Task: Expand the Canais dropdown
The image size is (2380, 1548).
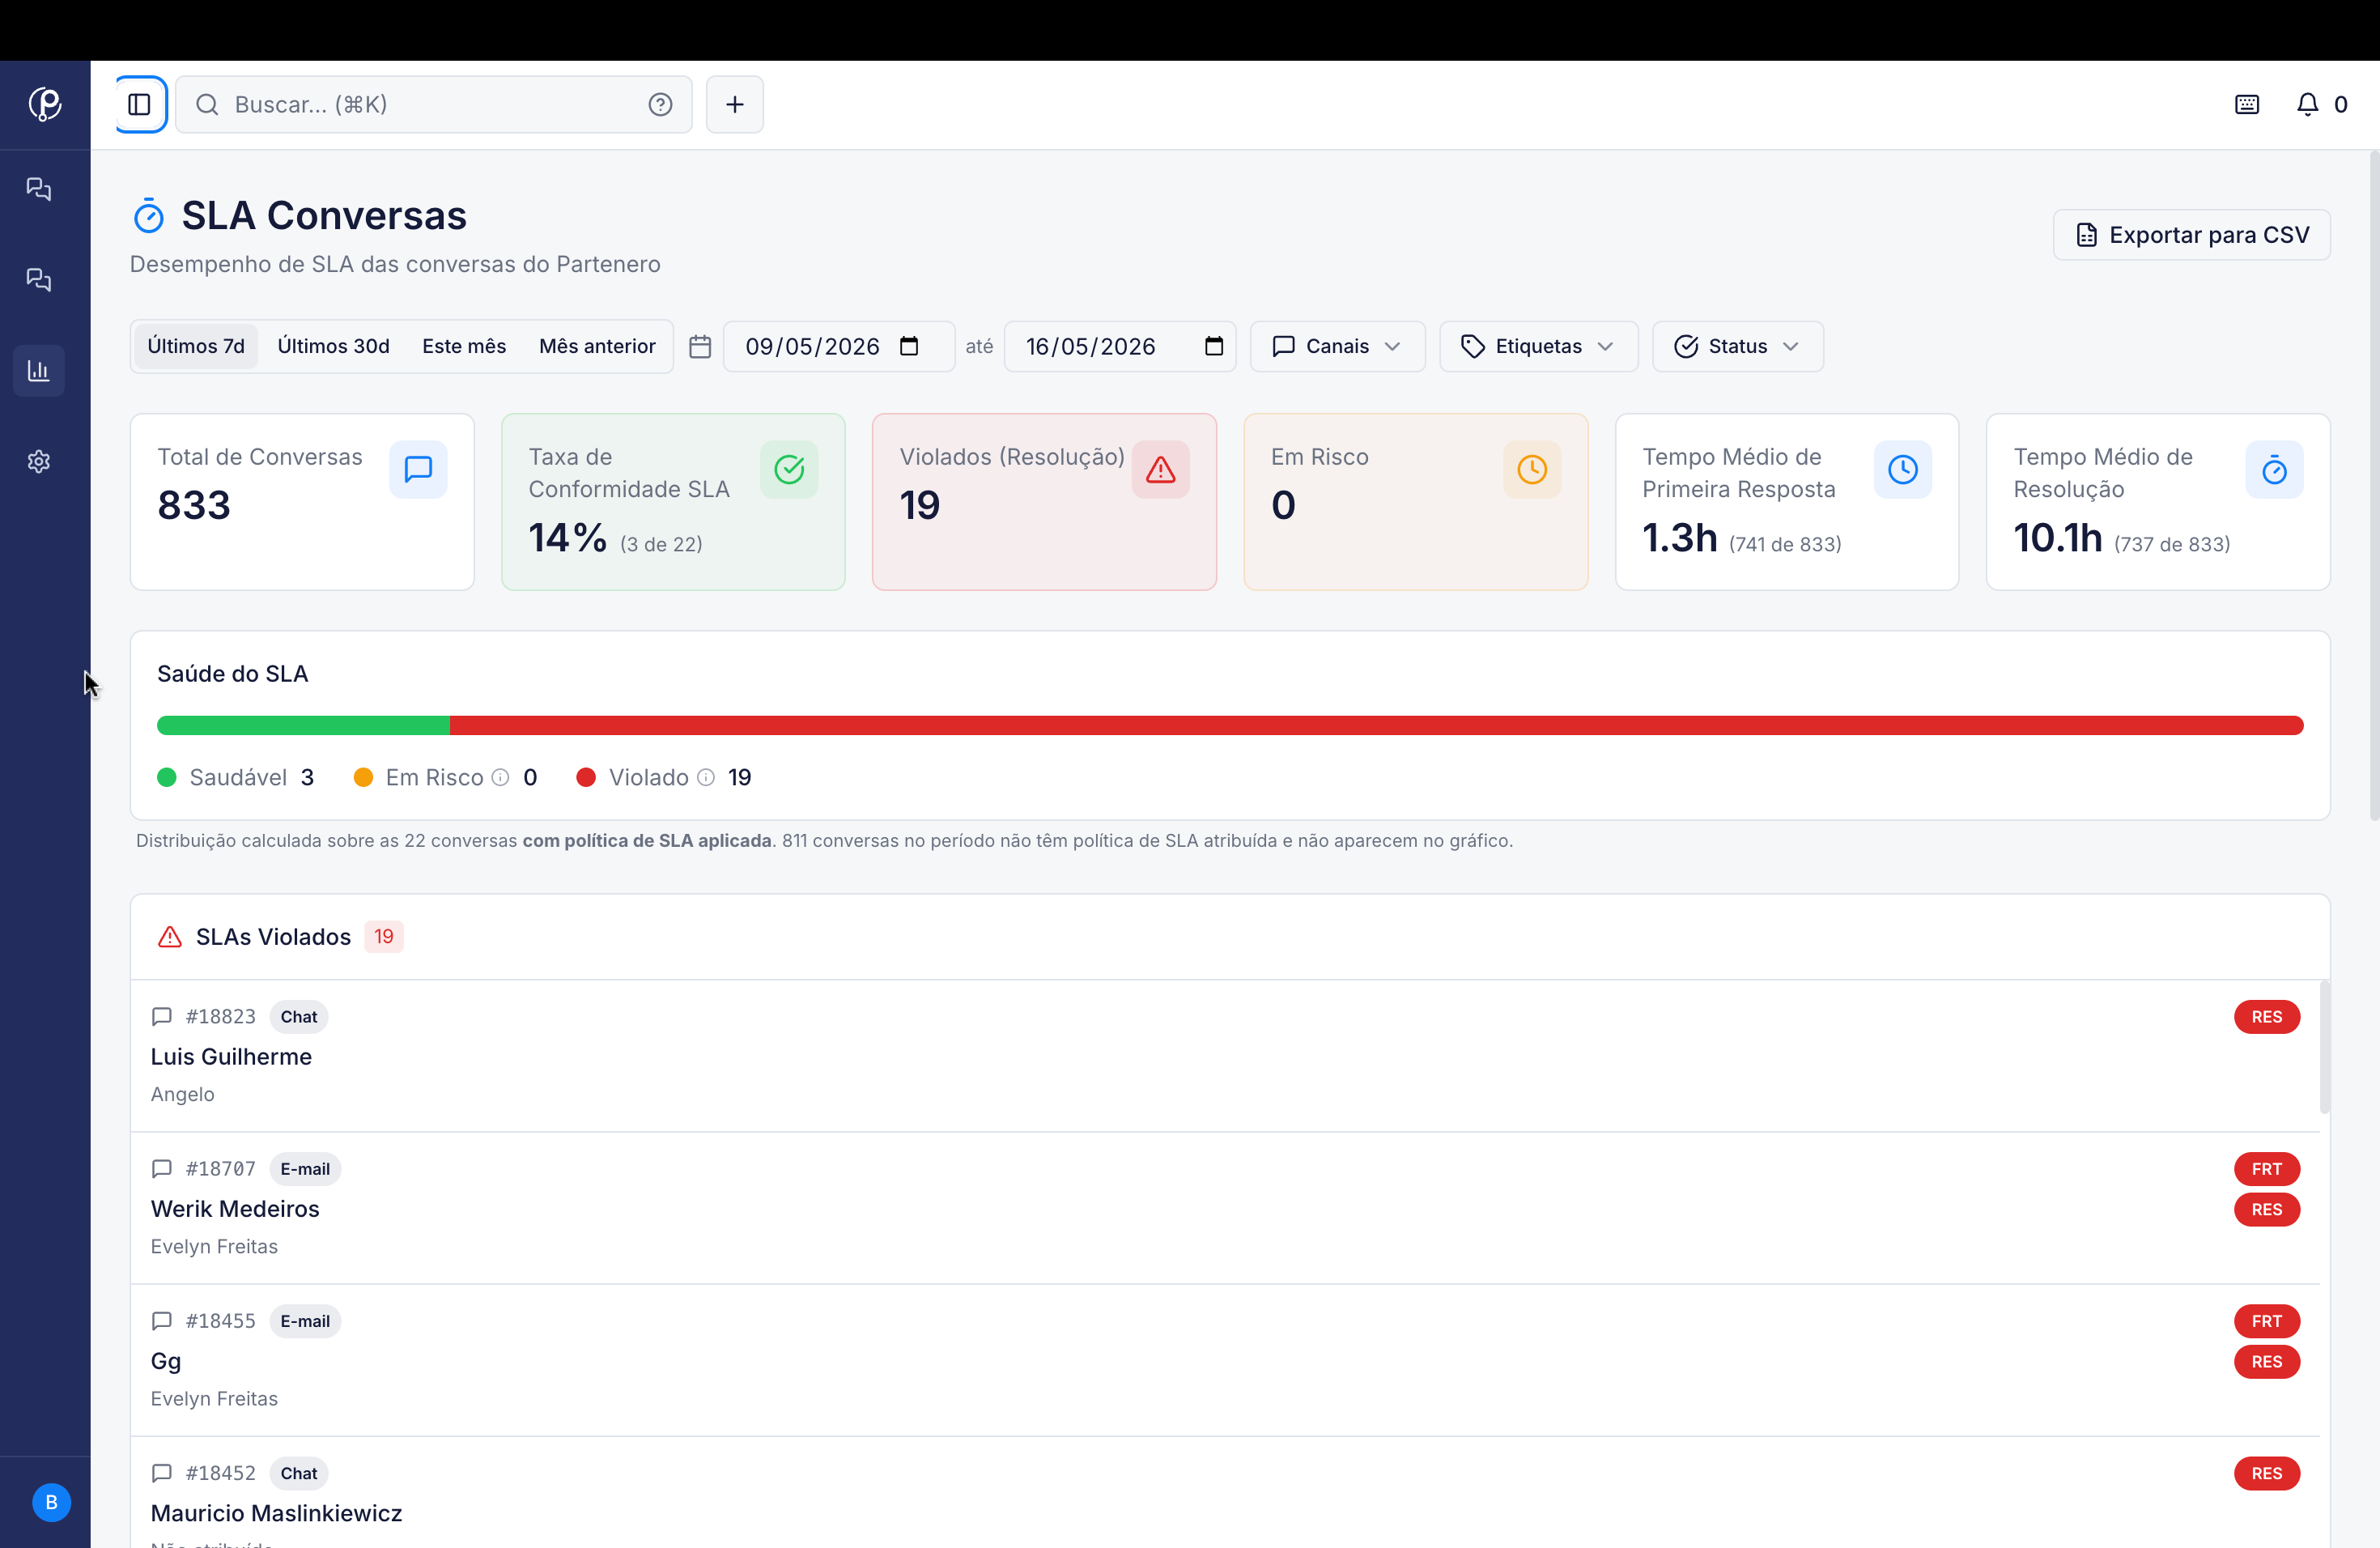Action: click(x=1337, y=346)
